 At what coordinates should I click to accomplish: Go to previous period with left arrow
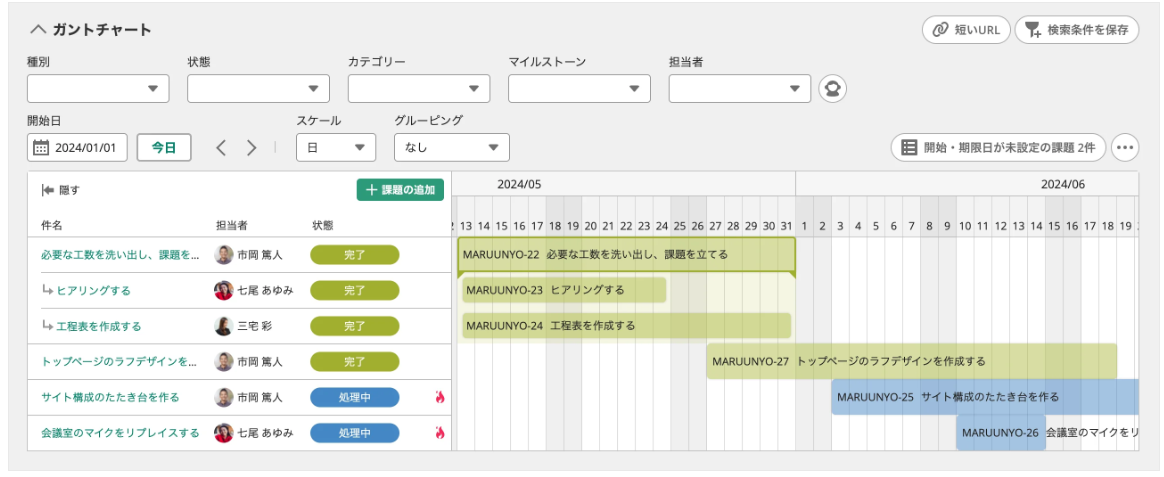[x=220, y=147]
